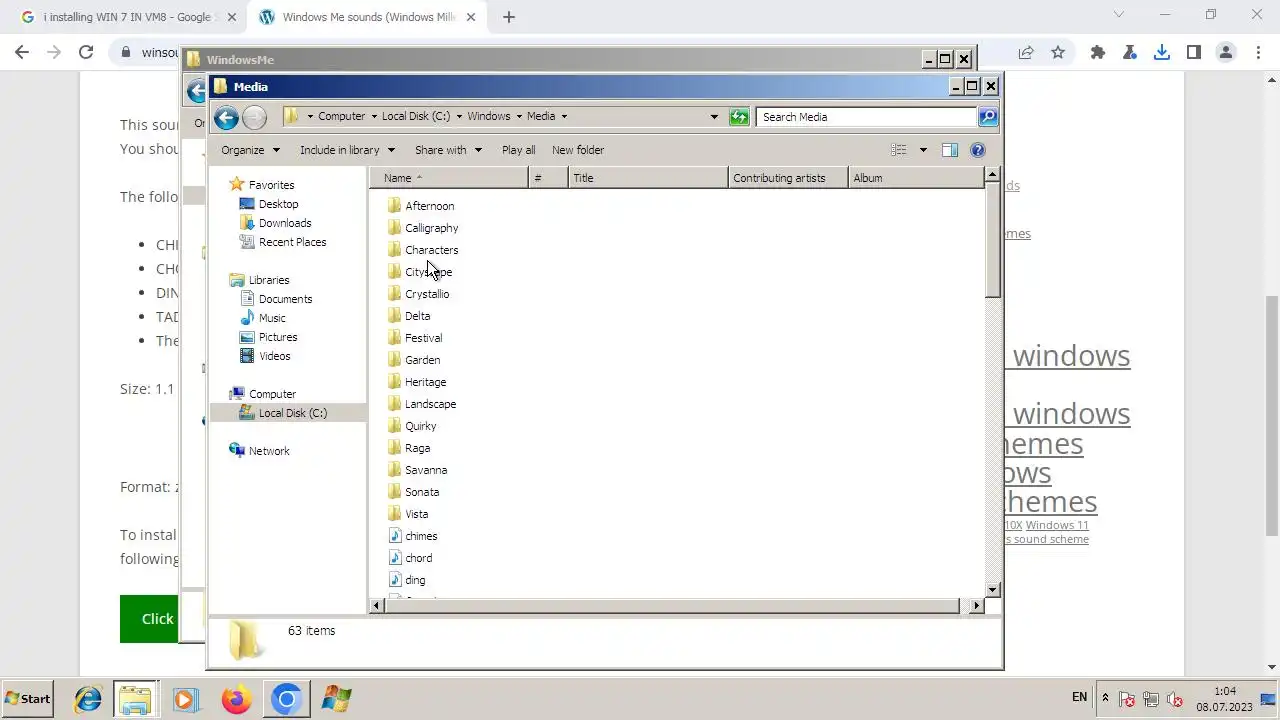
Task: Open the Explorer help icon
Action: click(978, 150)
